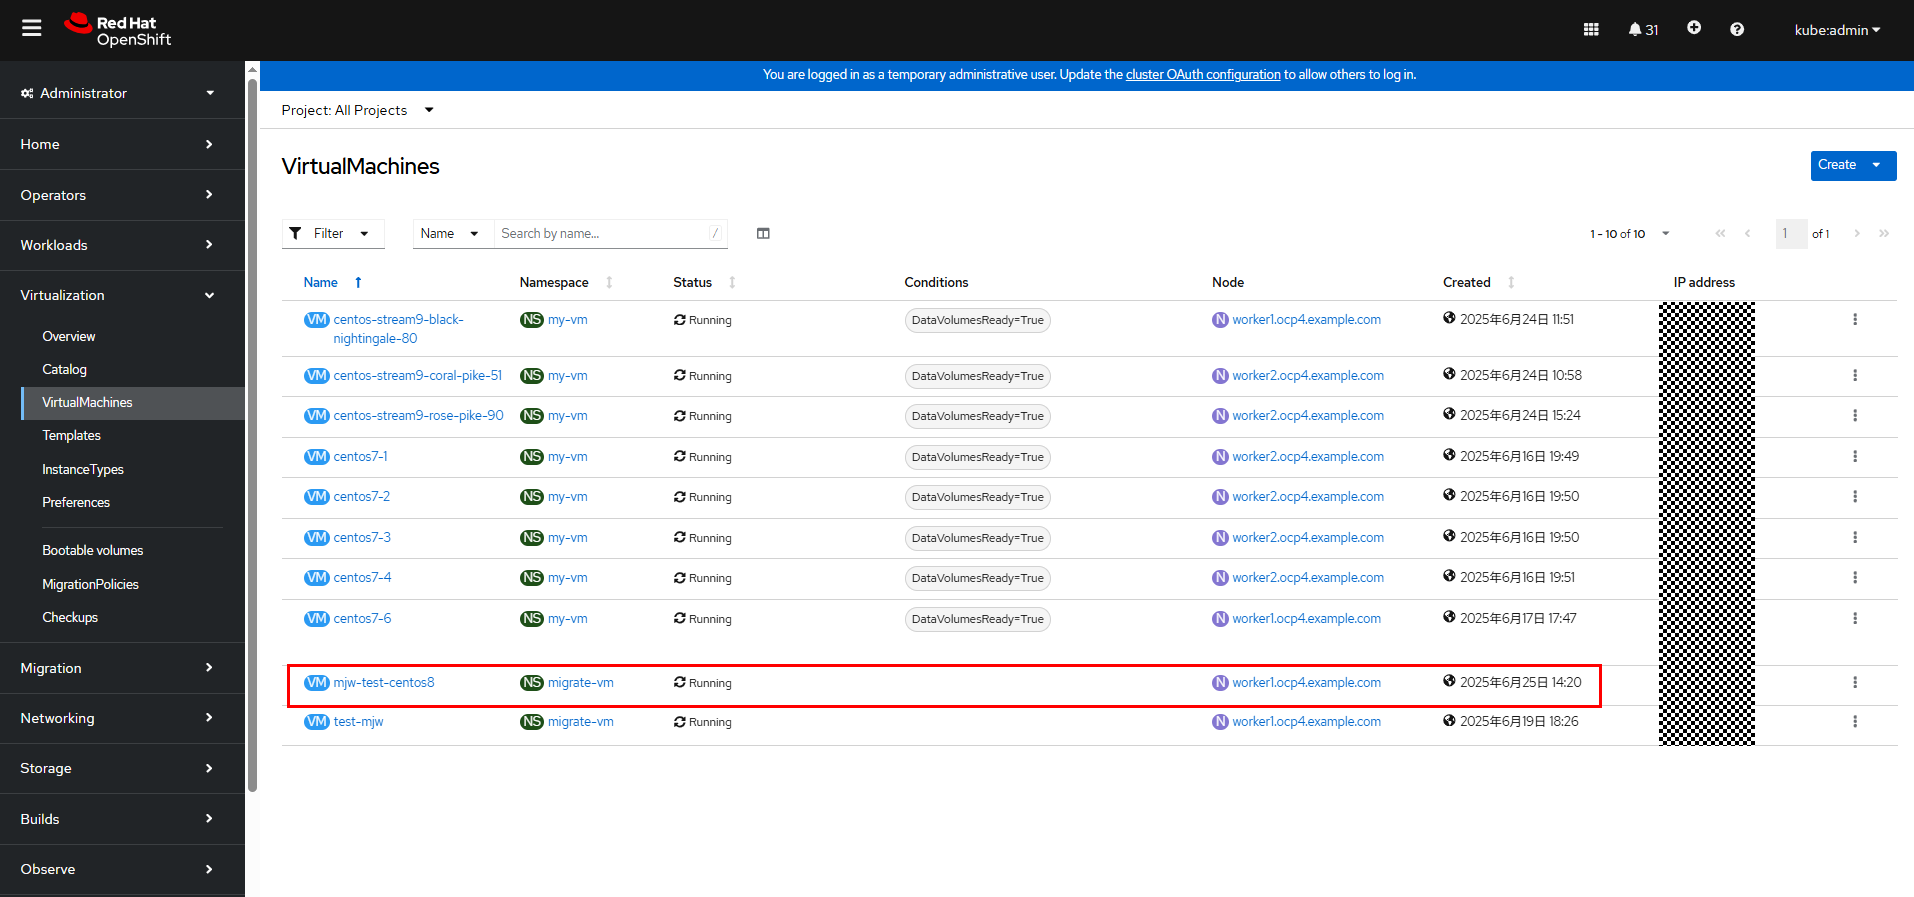This screenshot has height=897, width=1914.
Task: Open kebab menu for centos7-6 row
Action: pyautogui.click(x=1855, y=618)
